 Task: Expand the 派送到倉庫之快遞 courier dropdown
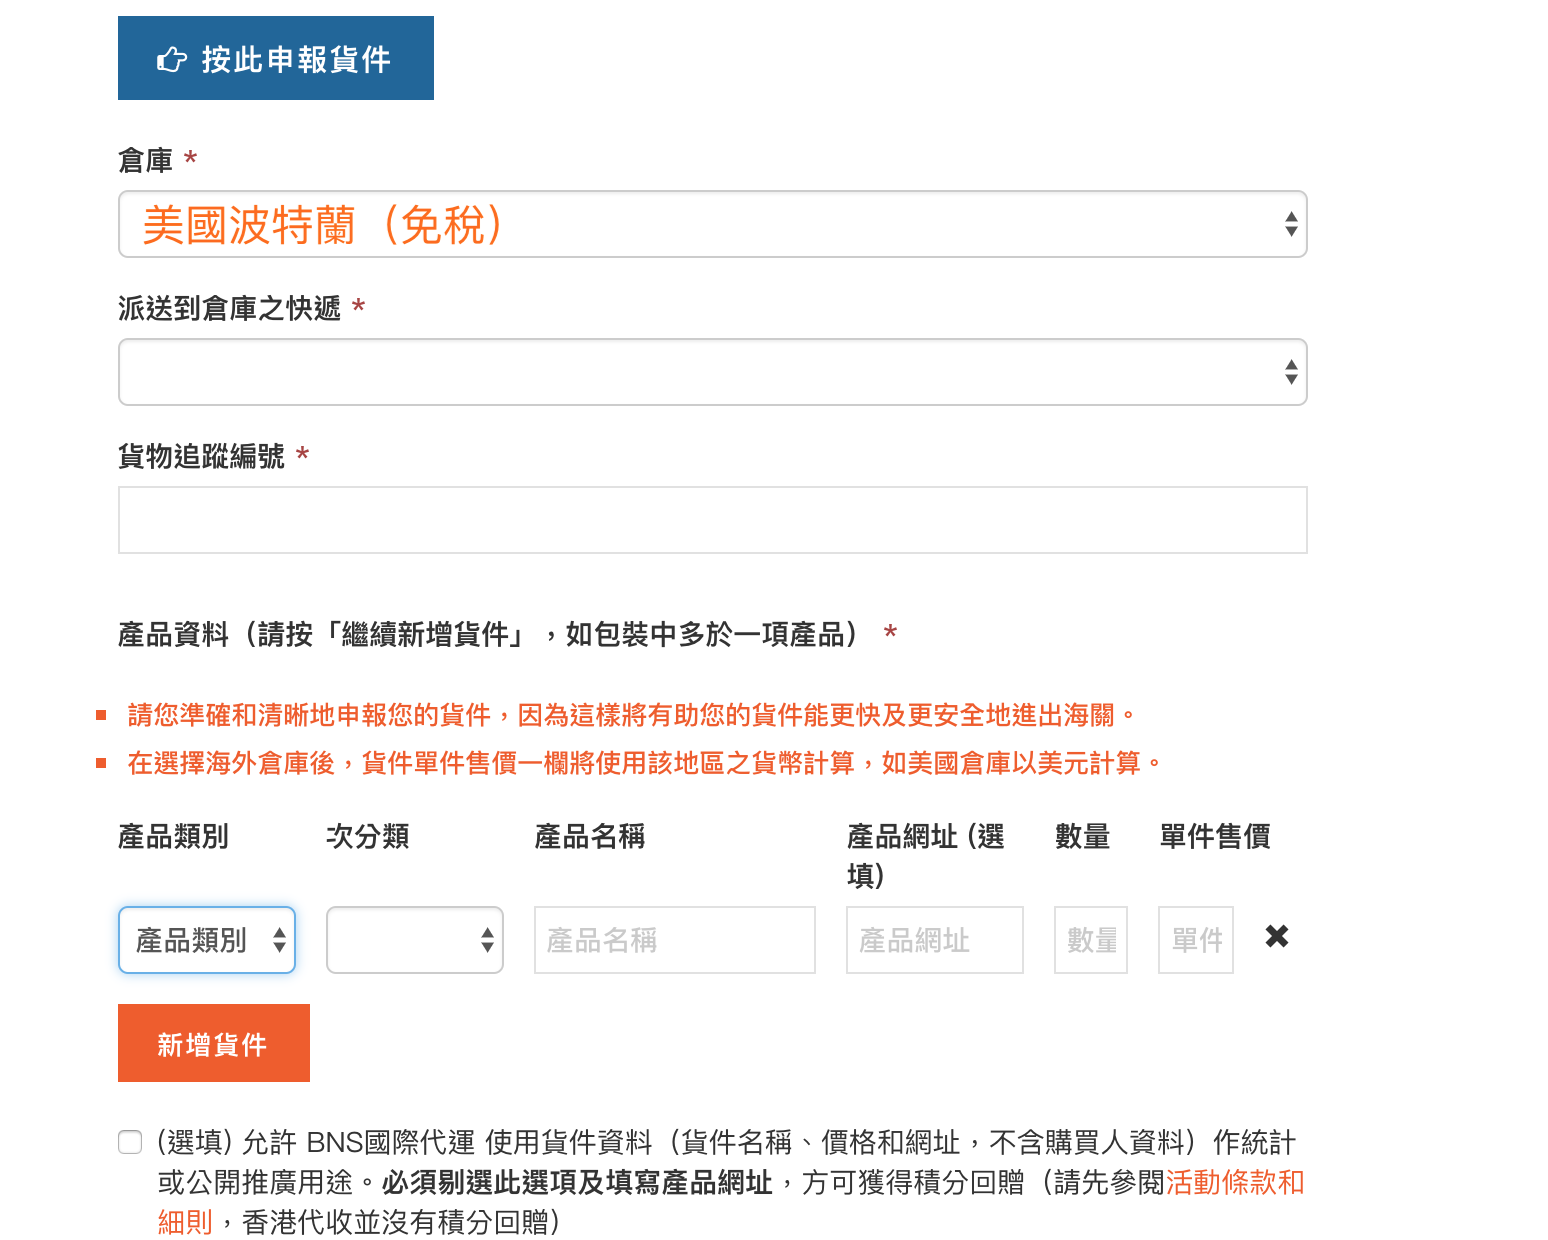[x=712, y=372]
